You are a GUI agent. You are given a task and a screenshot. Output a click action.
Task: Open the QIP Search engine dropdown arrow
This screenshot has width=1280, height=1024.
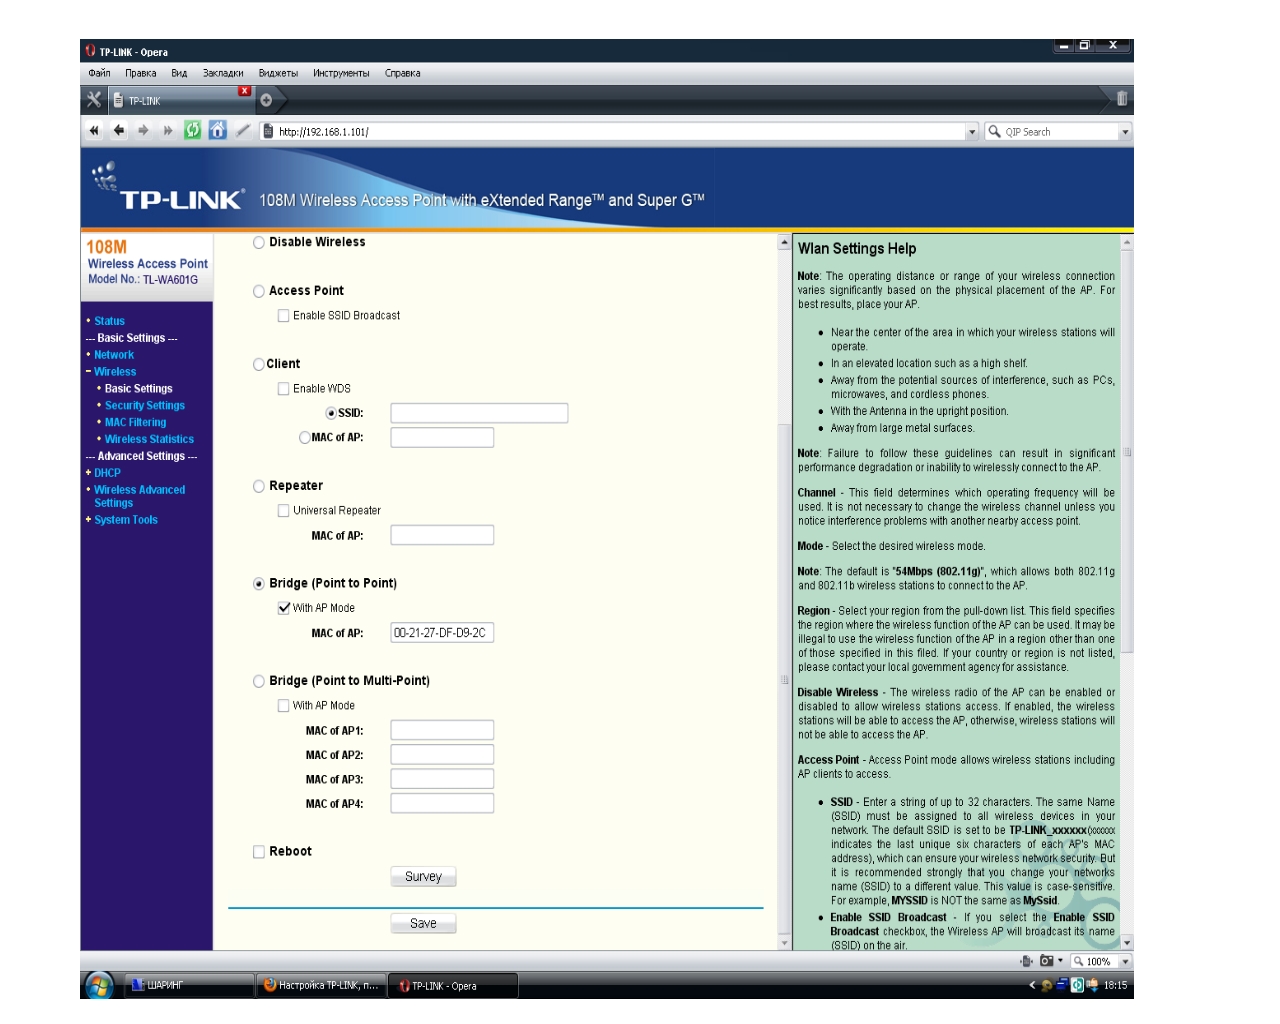[x=1125, y=132]
